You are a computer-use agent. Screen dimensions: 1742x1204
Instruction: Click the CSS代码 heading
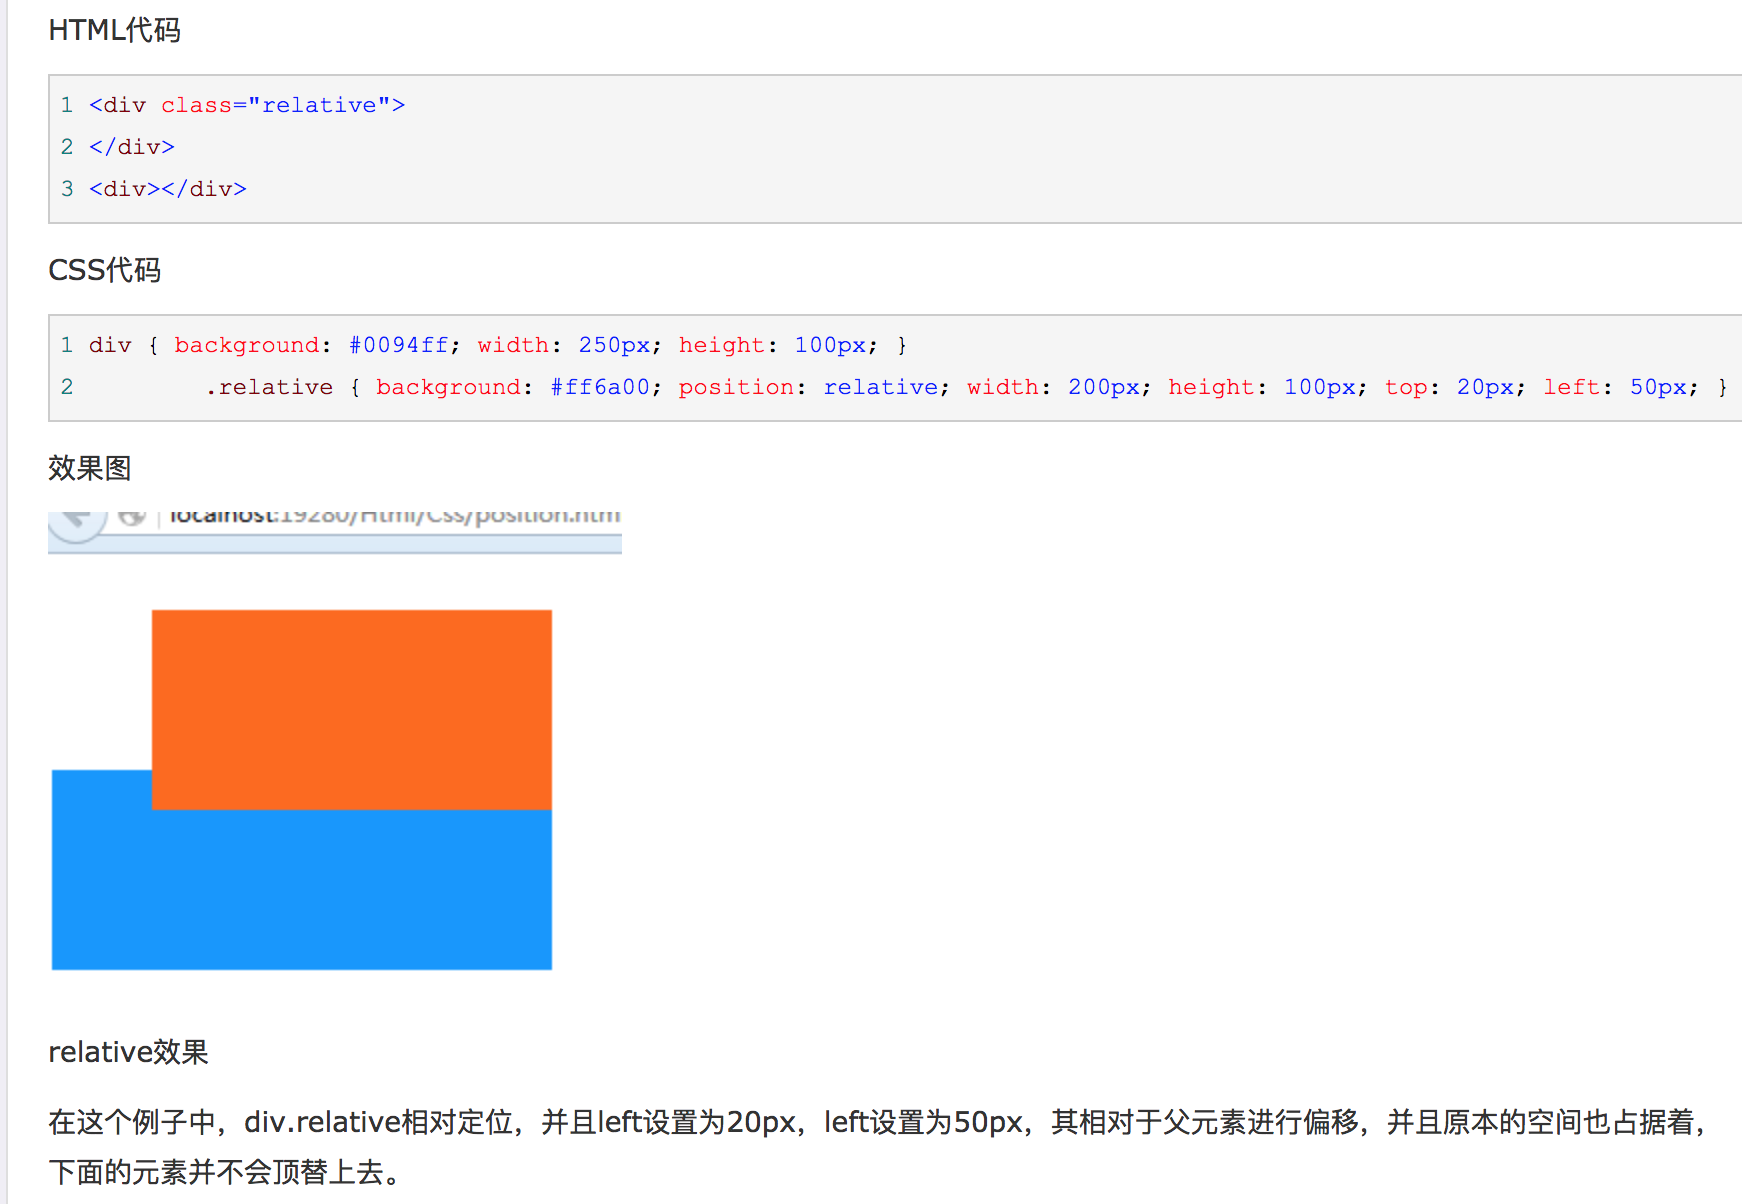click(104, 270)
